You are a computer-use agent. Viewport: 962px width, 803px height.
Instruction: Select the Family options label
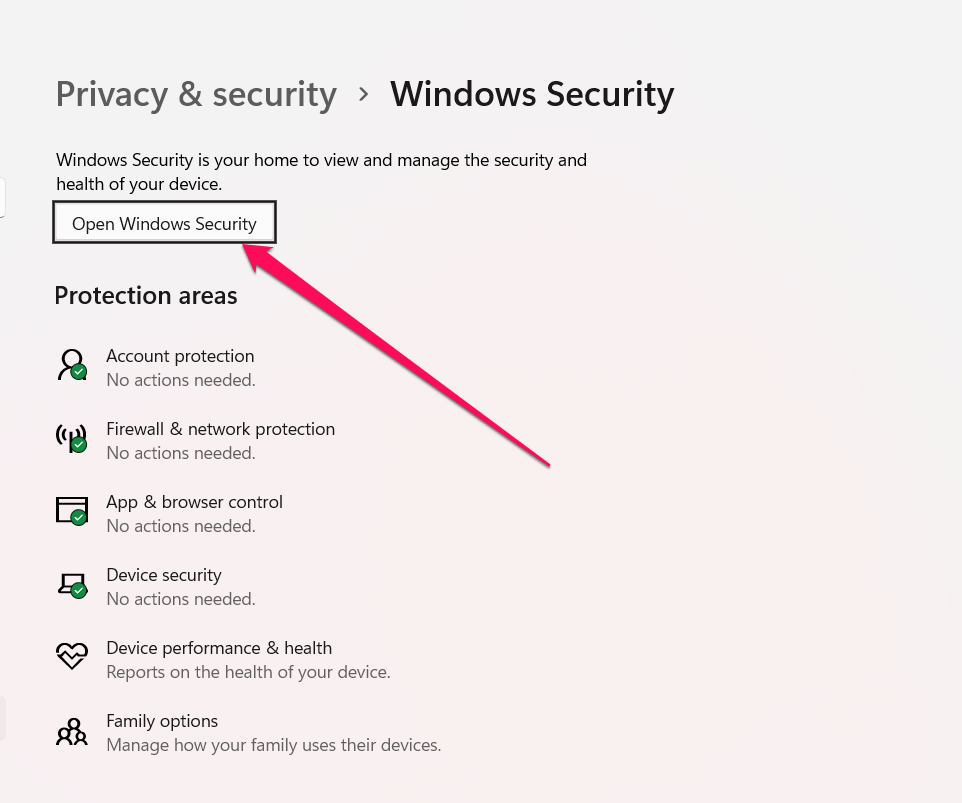coord(162,721)
